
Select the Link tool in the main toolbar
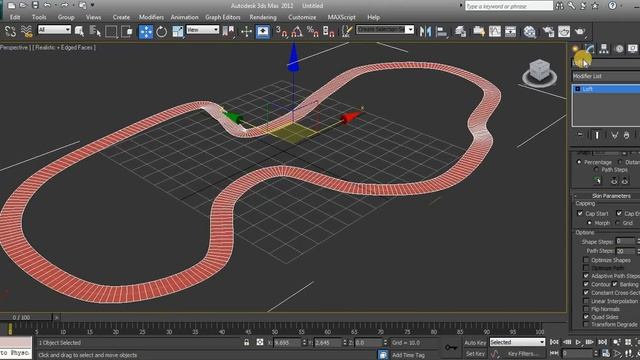(11, 31)
